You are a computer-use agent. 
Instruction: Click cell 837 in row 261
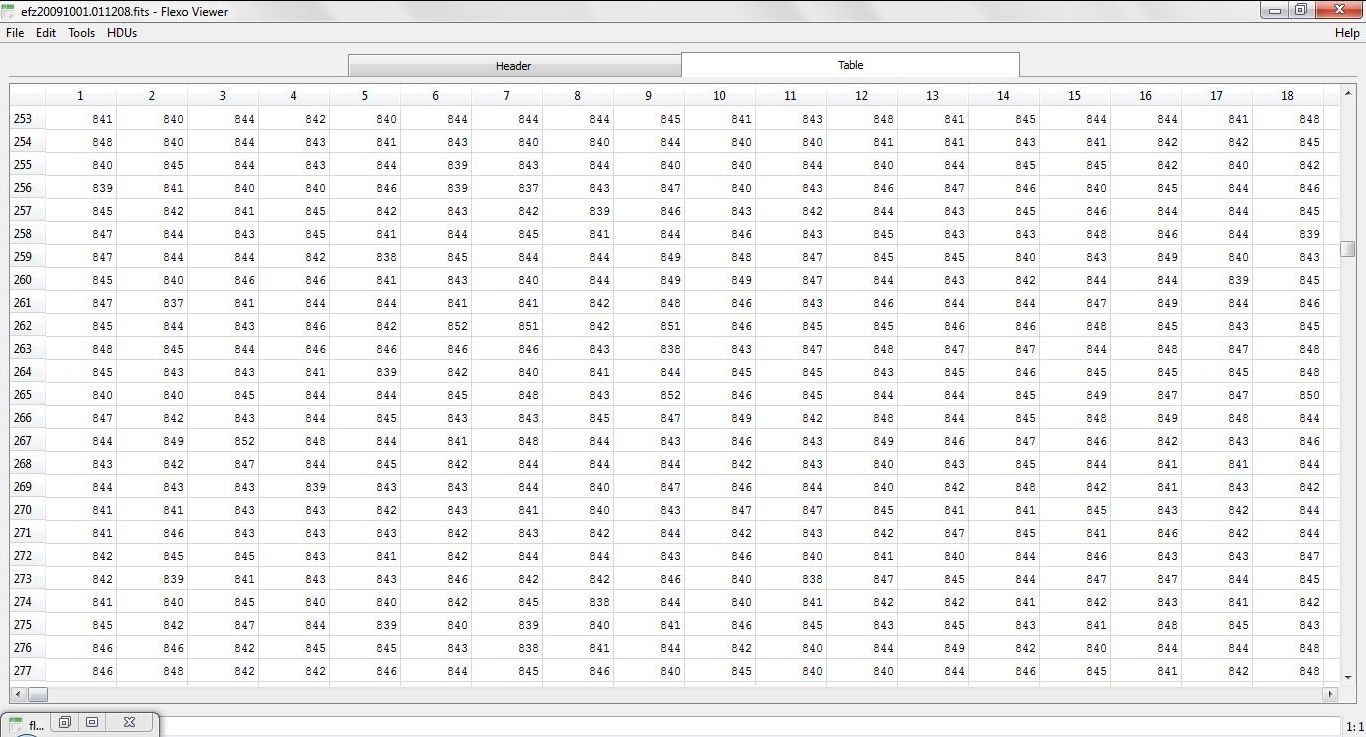(152, 303)
